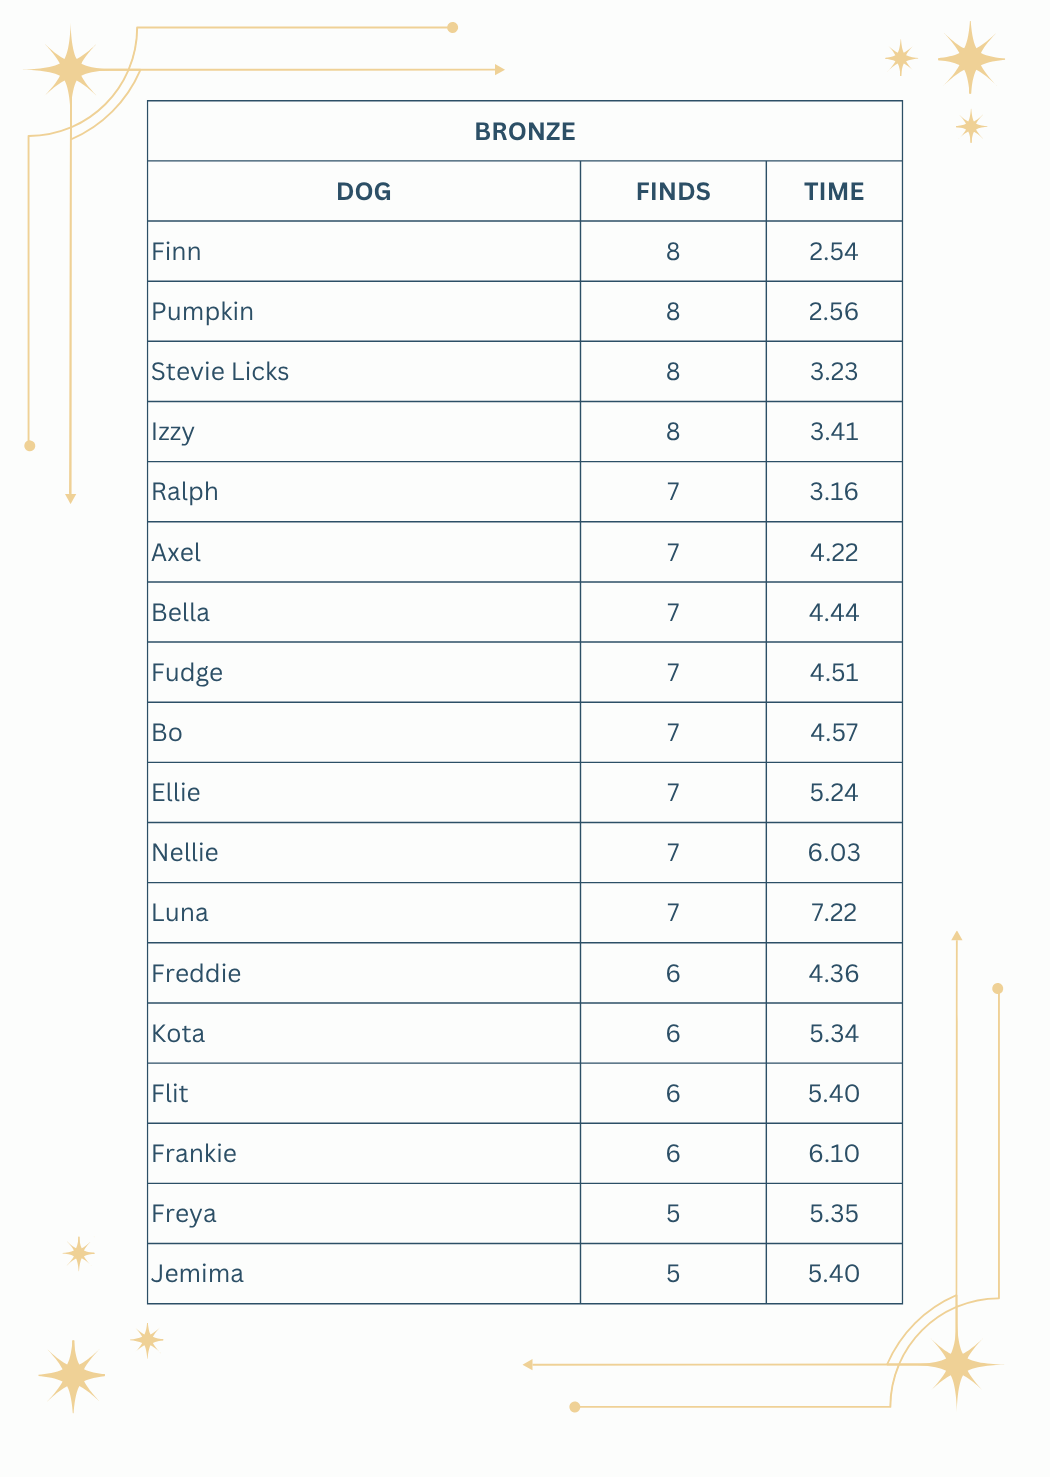Select Nellie's time of 6.03

click(x=834, y=853)
